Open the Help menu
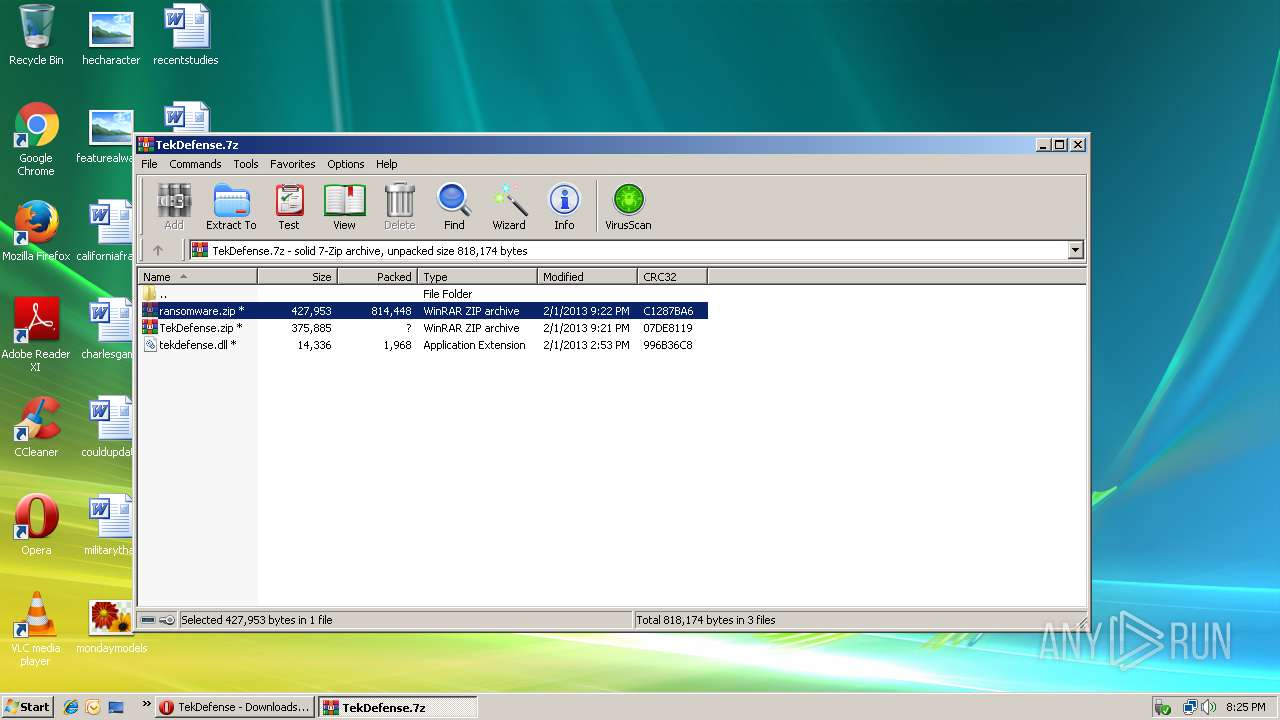The image size is (1280, 720). click(x=387, y=164)
